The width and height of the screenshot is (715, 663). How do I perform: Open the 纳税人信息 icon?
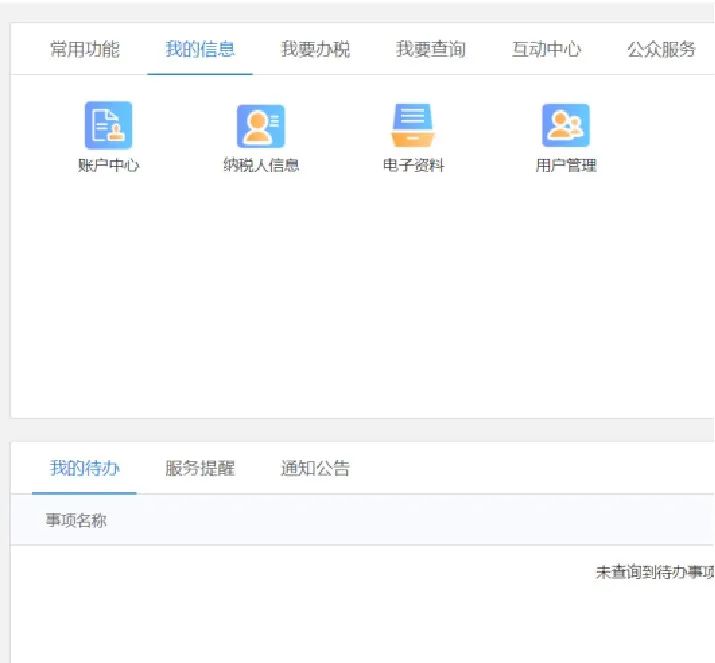click(x=261, y=126)
